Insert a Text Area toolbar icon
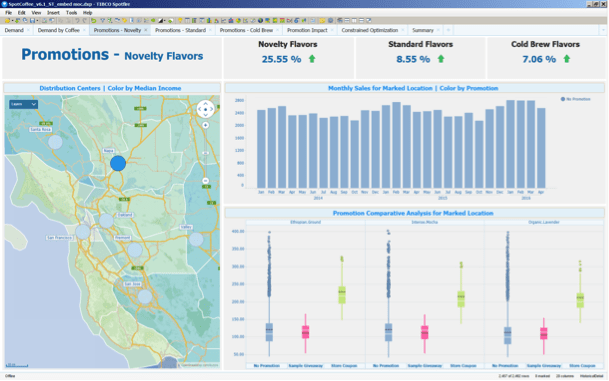Screen dimensions: 609x381 tap(313, 21)
